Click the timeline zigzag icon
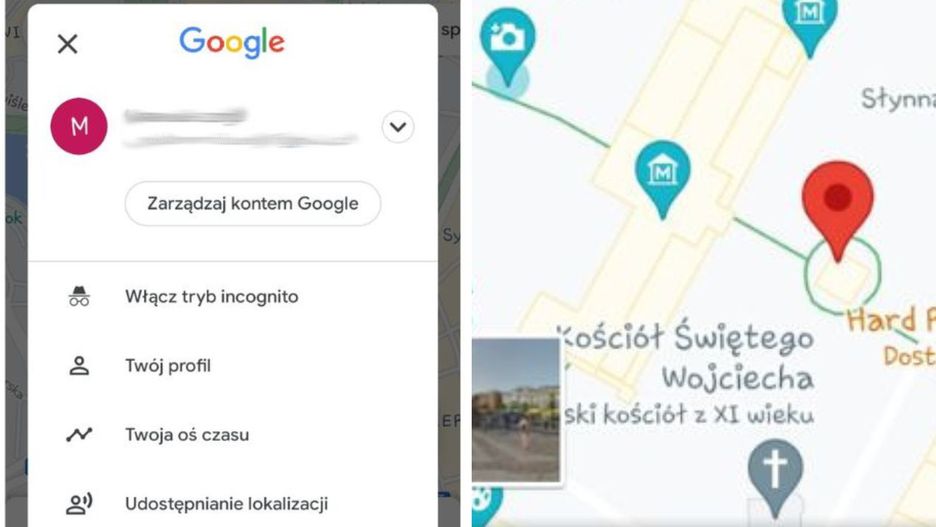Image resolution: width=936 pixels, height=527 pixels. tap(79, 434)
